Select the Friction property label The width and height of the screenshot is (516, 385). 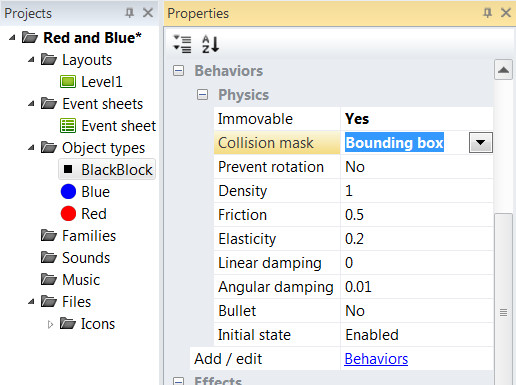[242, 215]
